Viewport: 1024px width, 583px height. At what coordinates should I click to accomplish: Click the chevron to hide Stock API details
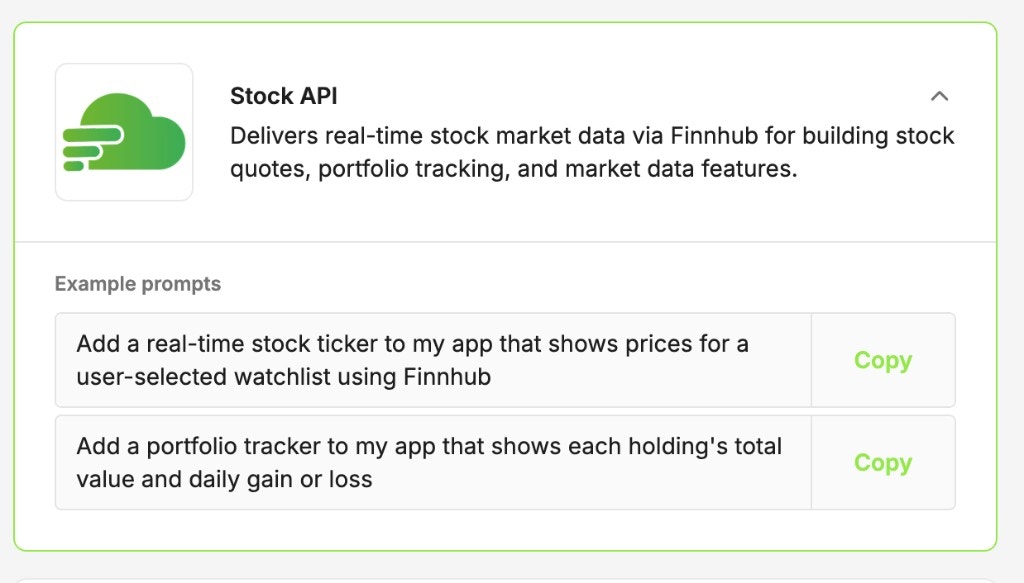tap(939, 96)
